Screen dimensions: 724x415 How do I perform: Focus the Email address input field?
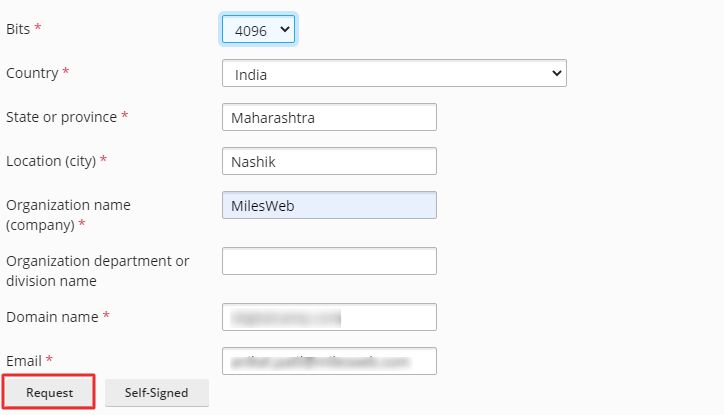(x=329, y=361)
